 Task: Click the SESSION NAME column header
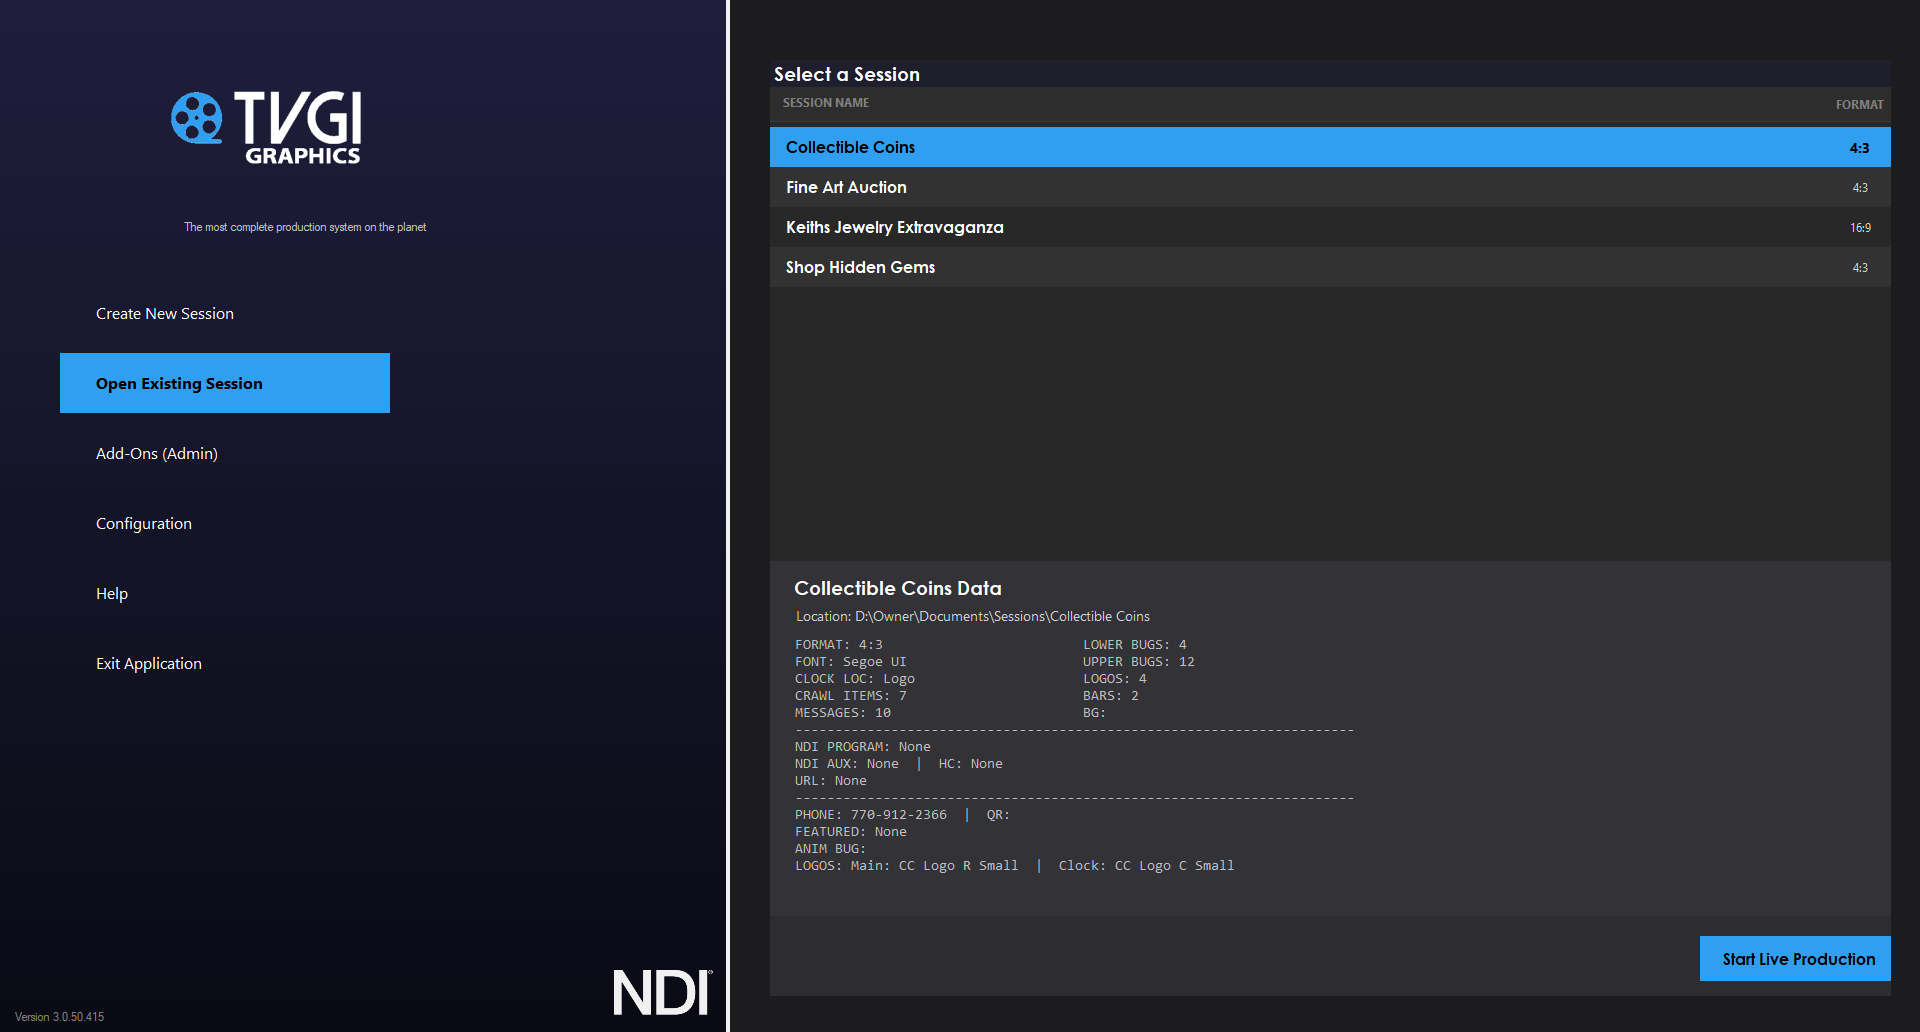point(826,103)
